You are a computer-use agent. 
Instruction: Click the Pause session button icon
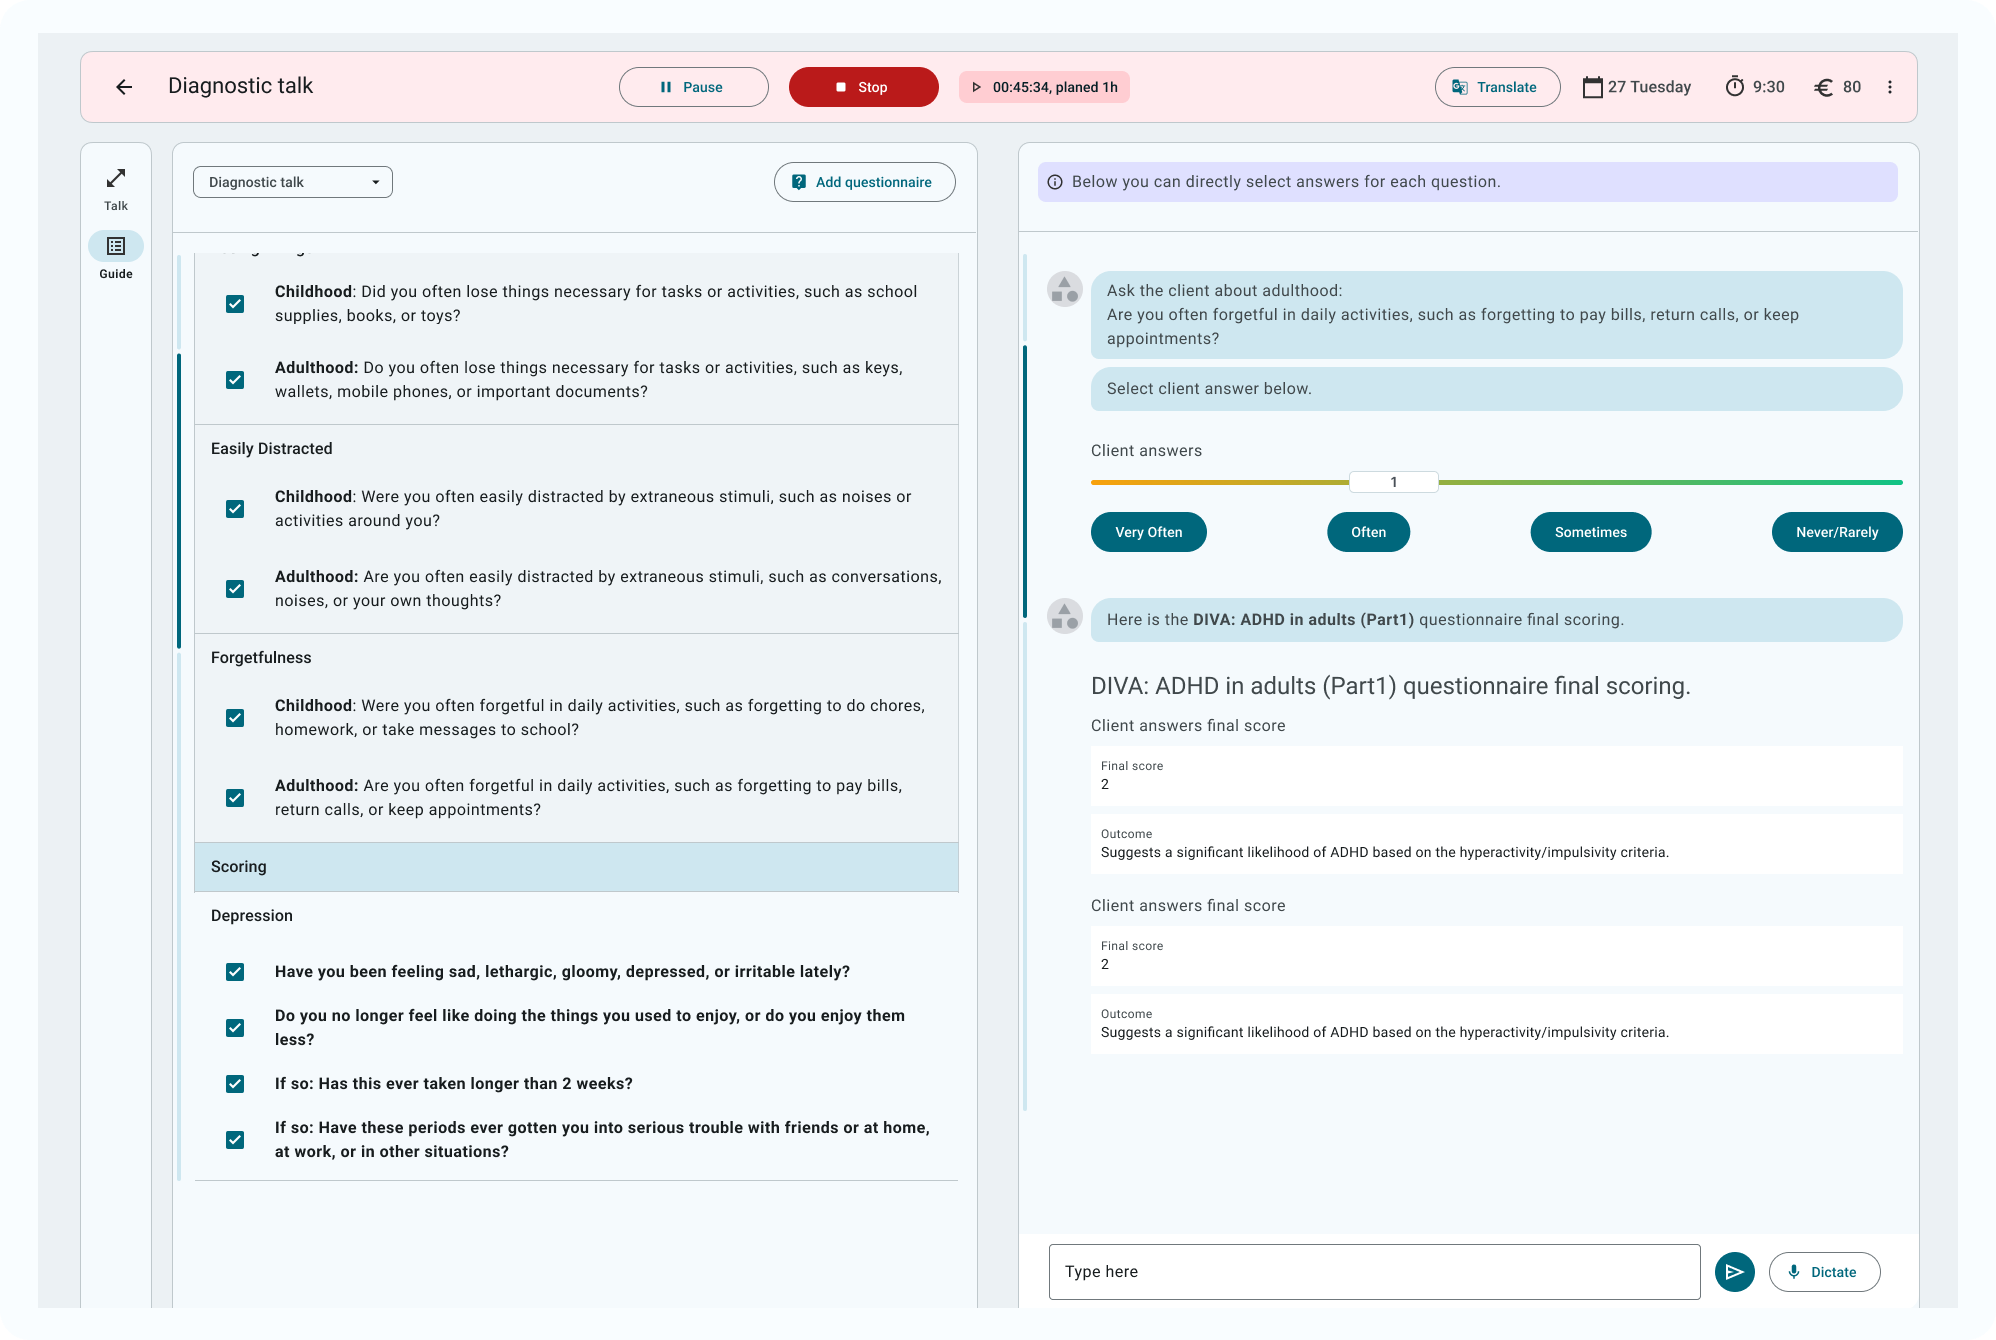point(664,87)
